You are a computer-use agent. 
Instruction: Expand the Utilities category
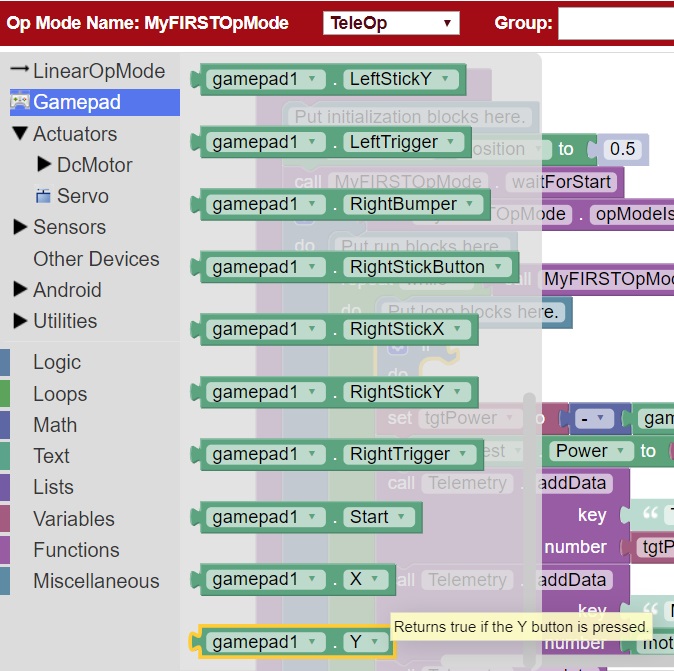click(20, 321)
